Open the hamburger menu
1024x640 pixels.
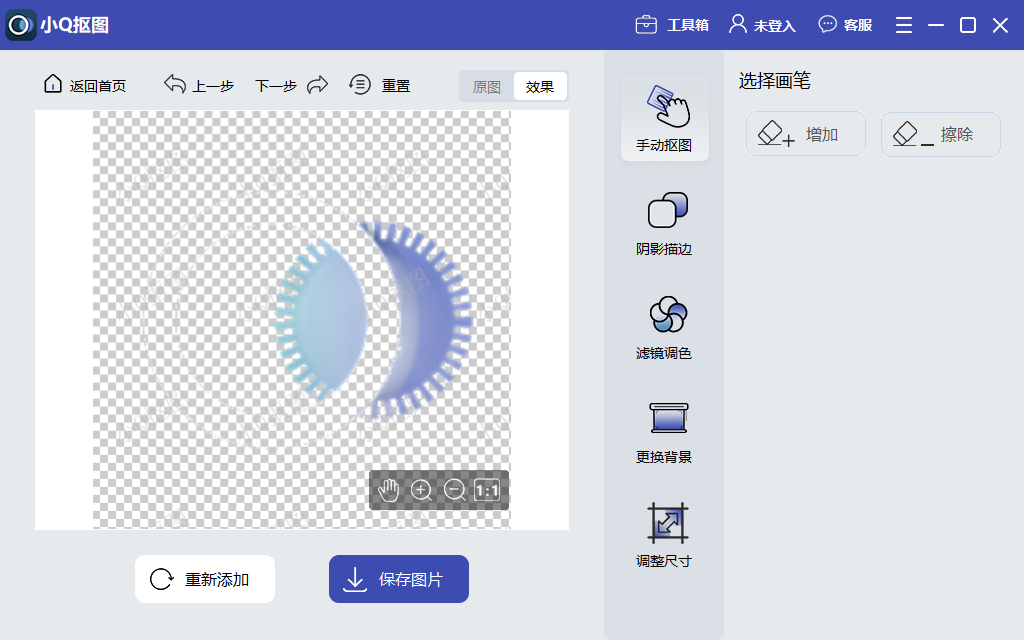[903, 24]
